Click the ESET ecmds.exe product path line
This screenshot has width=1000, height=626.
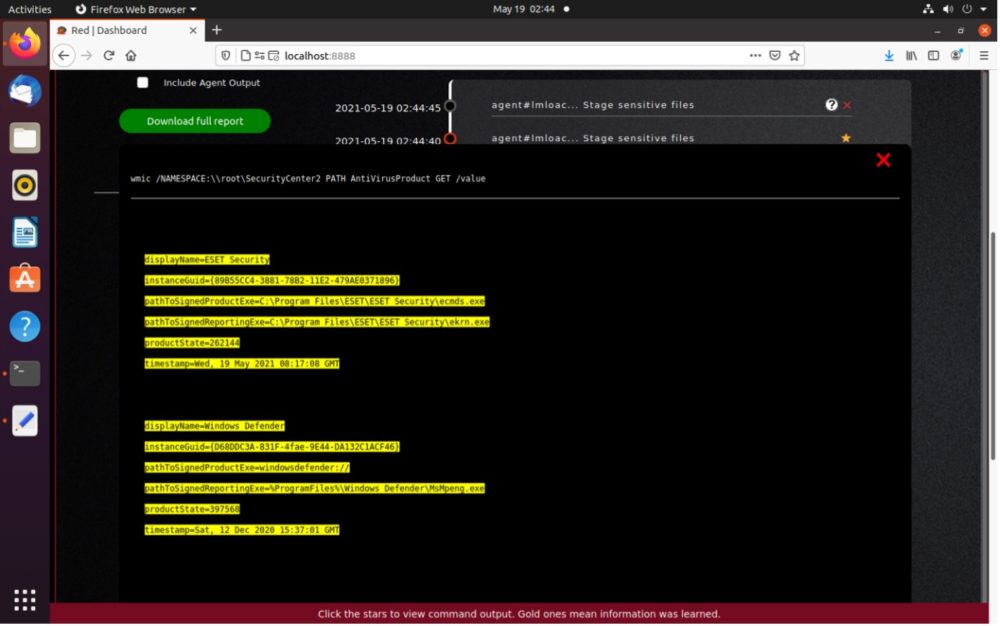click(x=314, y=301)
